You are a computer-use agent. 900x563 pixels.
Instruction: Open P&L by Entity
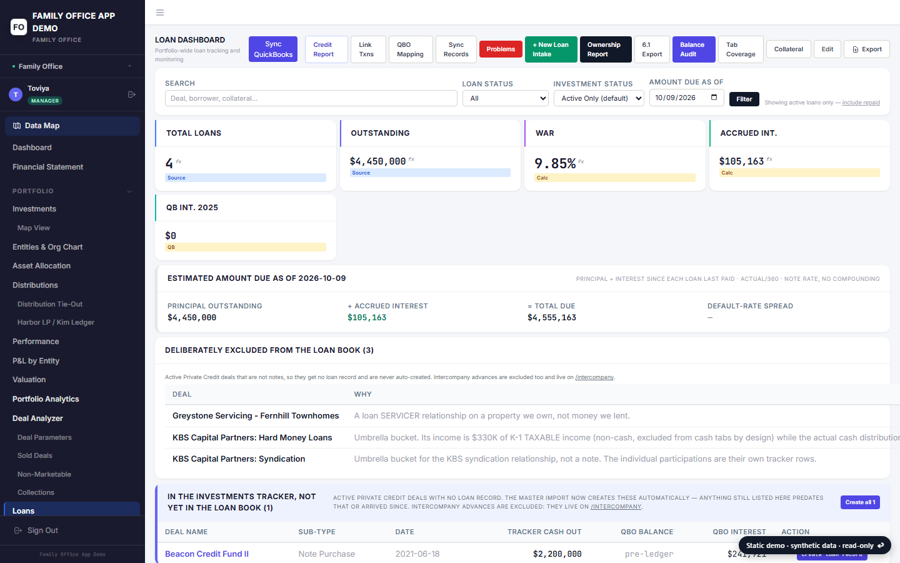click(x=36, y=361)
